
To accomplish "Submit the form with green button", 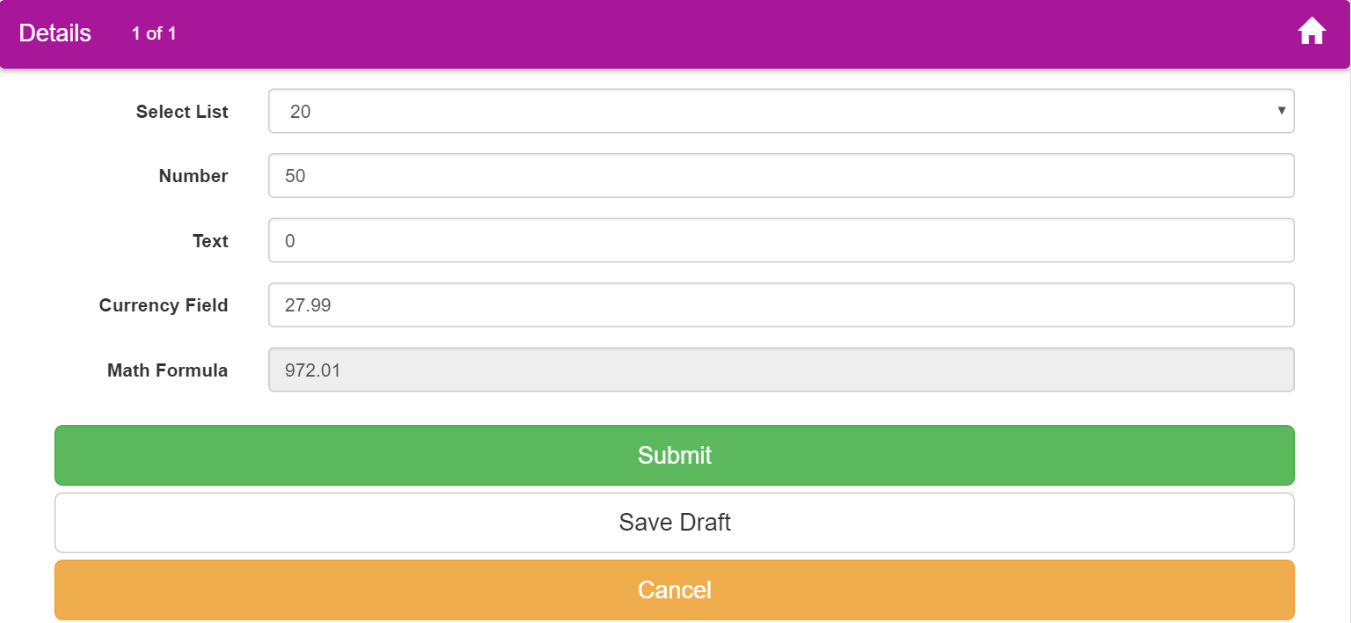I will pyautogui.click(x=674, y=455).
